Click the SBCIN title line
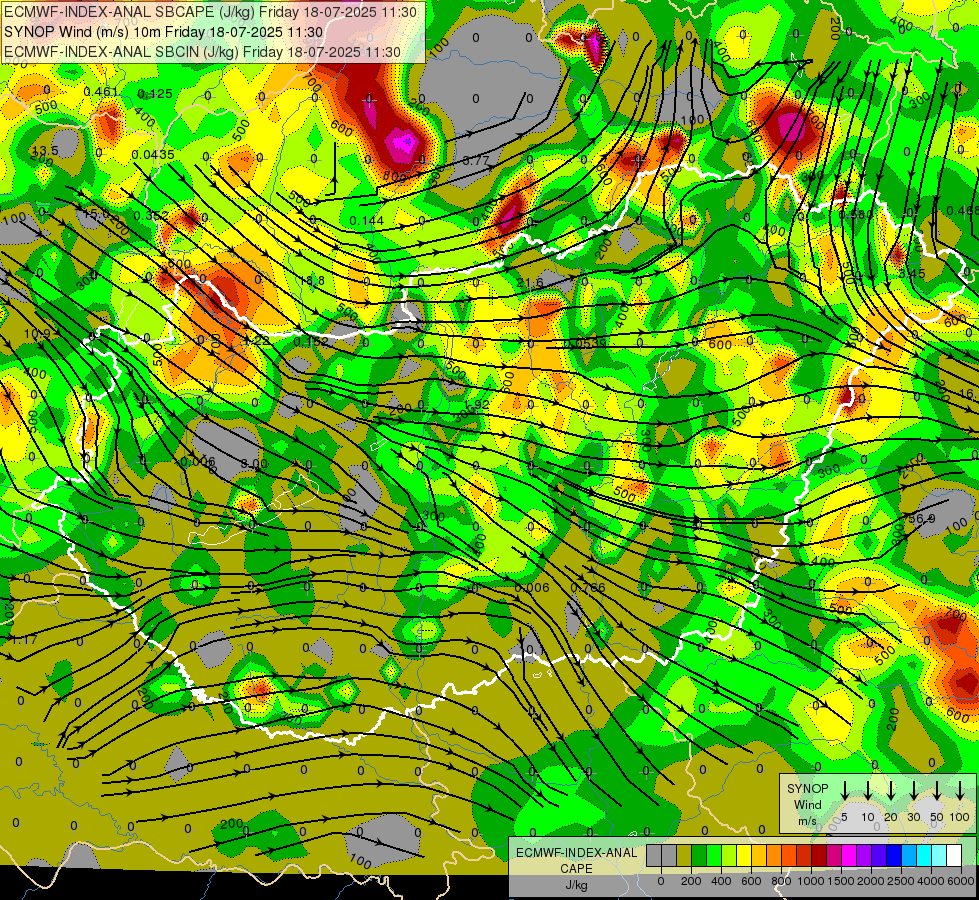The height and width of the screenshot is (900, 979). coord(202,52)
